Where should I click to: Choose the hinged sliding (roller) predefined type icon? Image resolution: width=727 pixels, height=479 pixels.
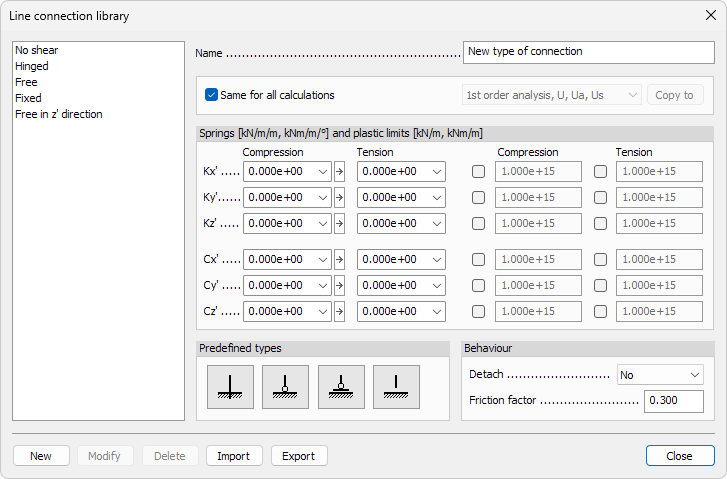click(341, 387)
